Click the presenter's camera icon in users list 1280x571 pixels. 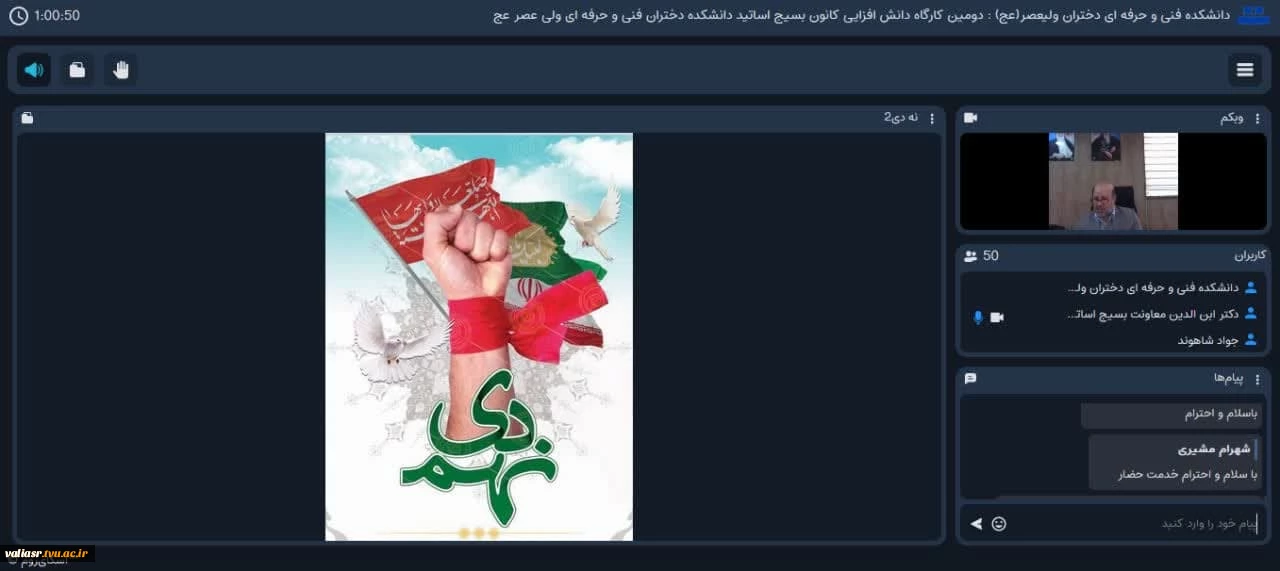point(997,317)
